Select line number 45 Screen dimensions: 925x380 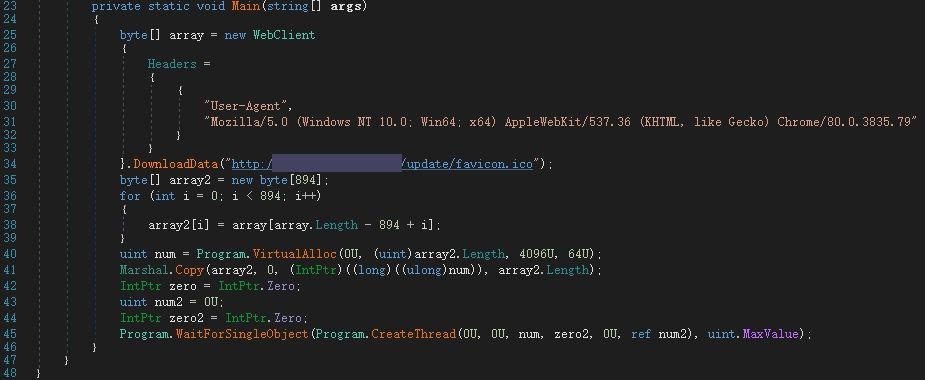point(9,334)
